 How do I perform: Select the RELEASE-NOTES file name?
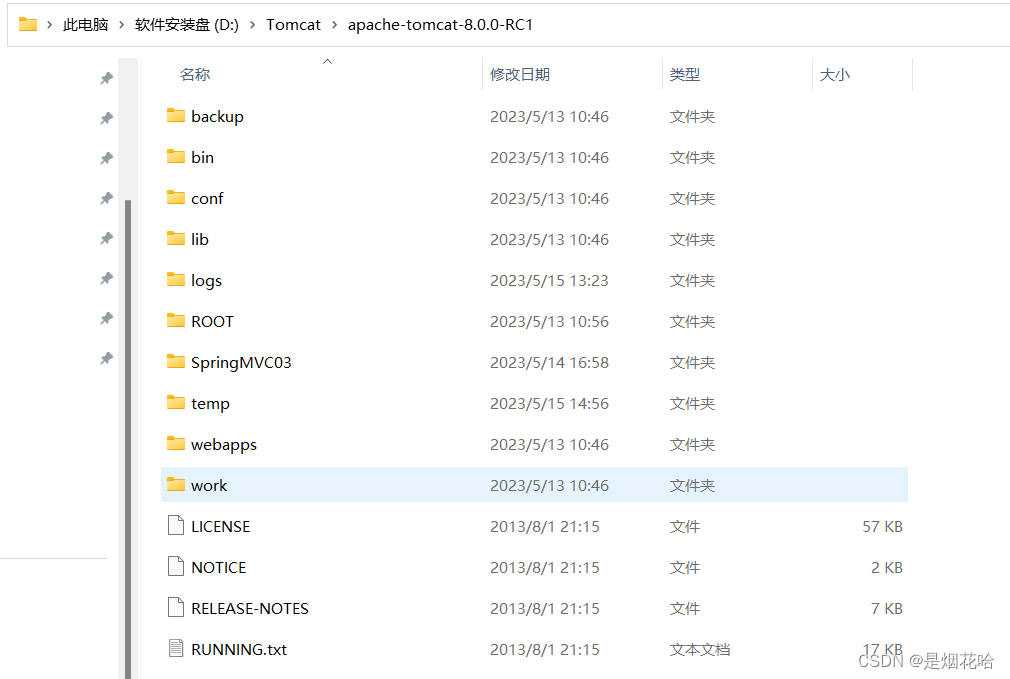click(x=250, y=609)
